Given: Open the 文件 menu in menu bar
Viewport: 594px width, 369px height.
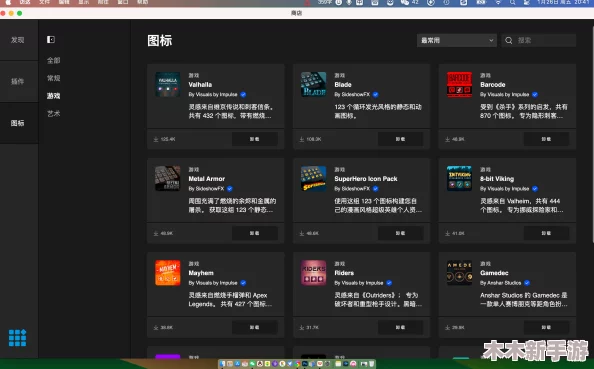Looking at the screenshot, I should click(44, 2).
